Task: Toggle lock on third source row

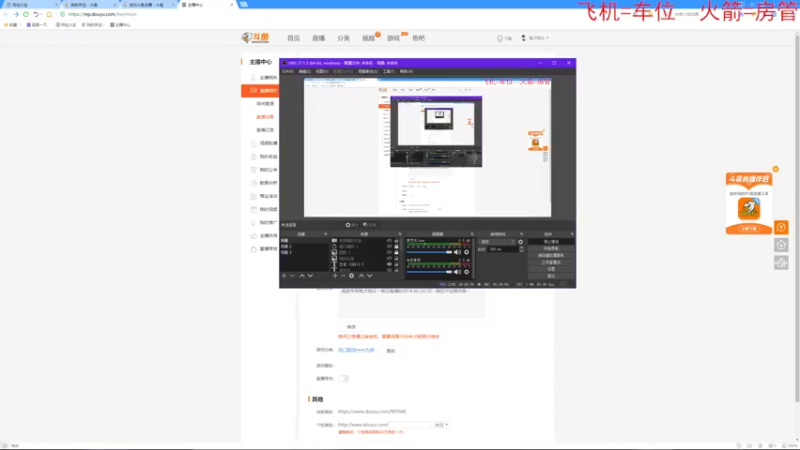Action: (396, 252)
